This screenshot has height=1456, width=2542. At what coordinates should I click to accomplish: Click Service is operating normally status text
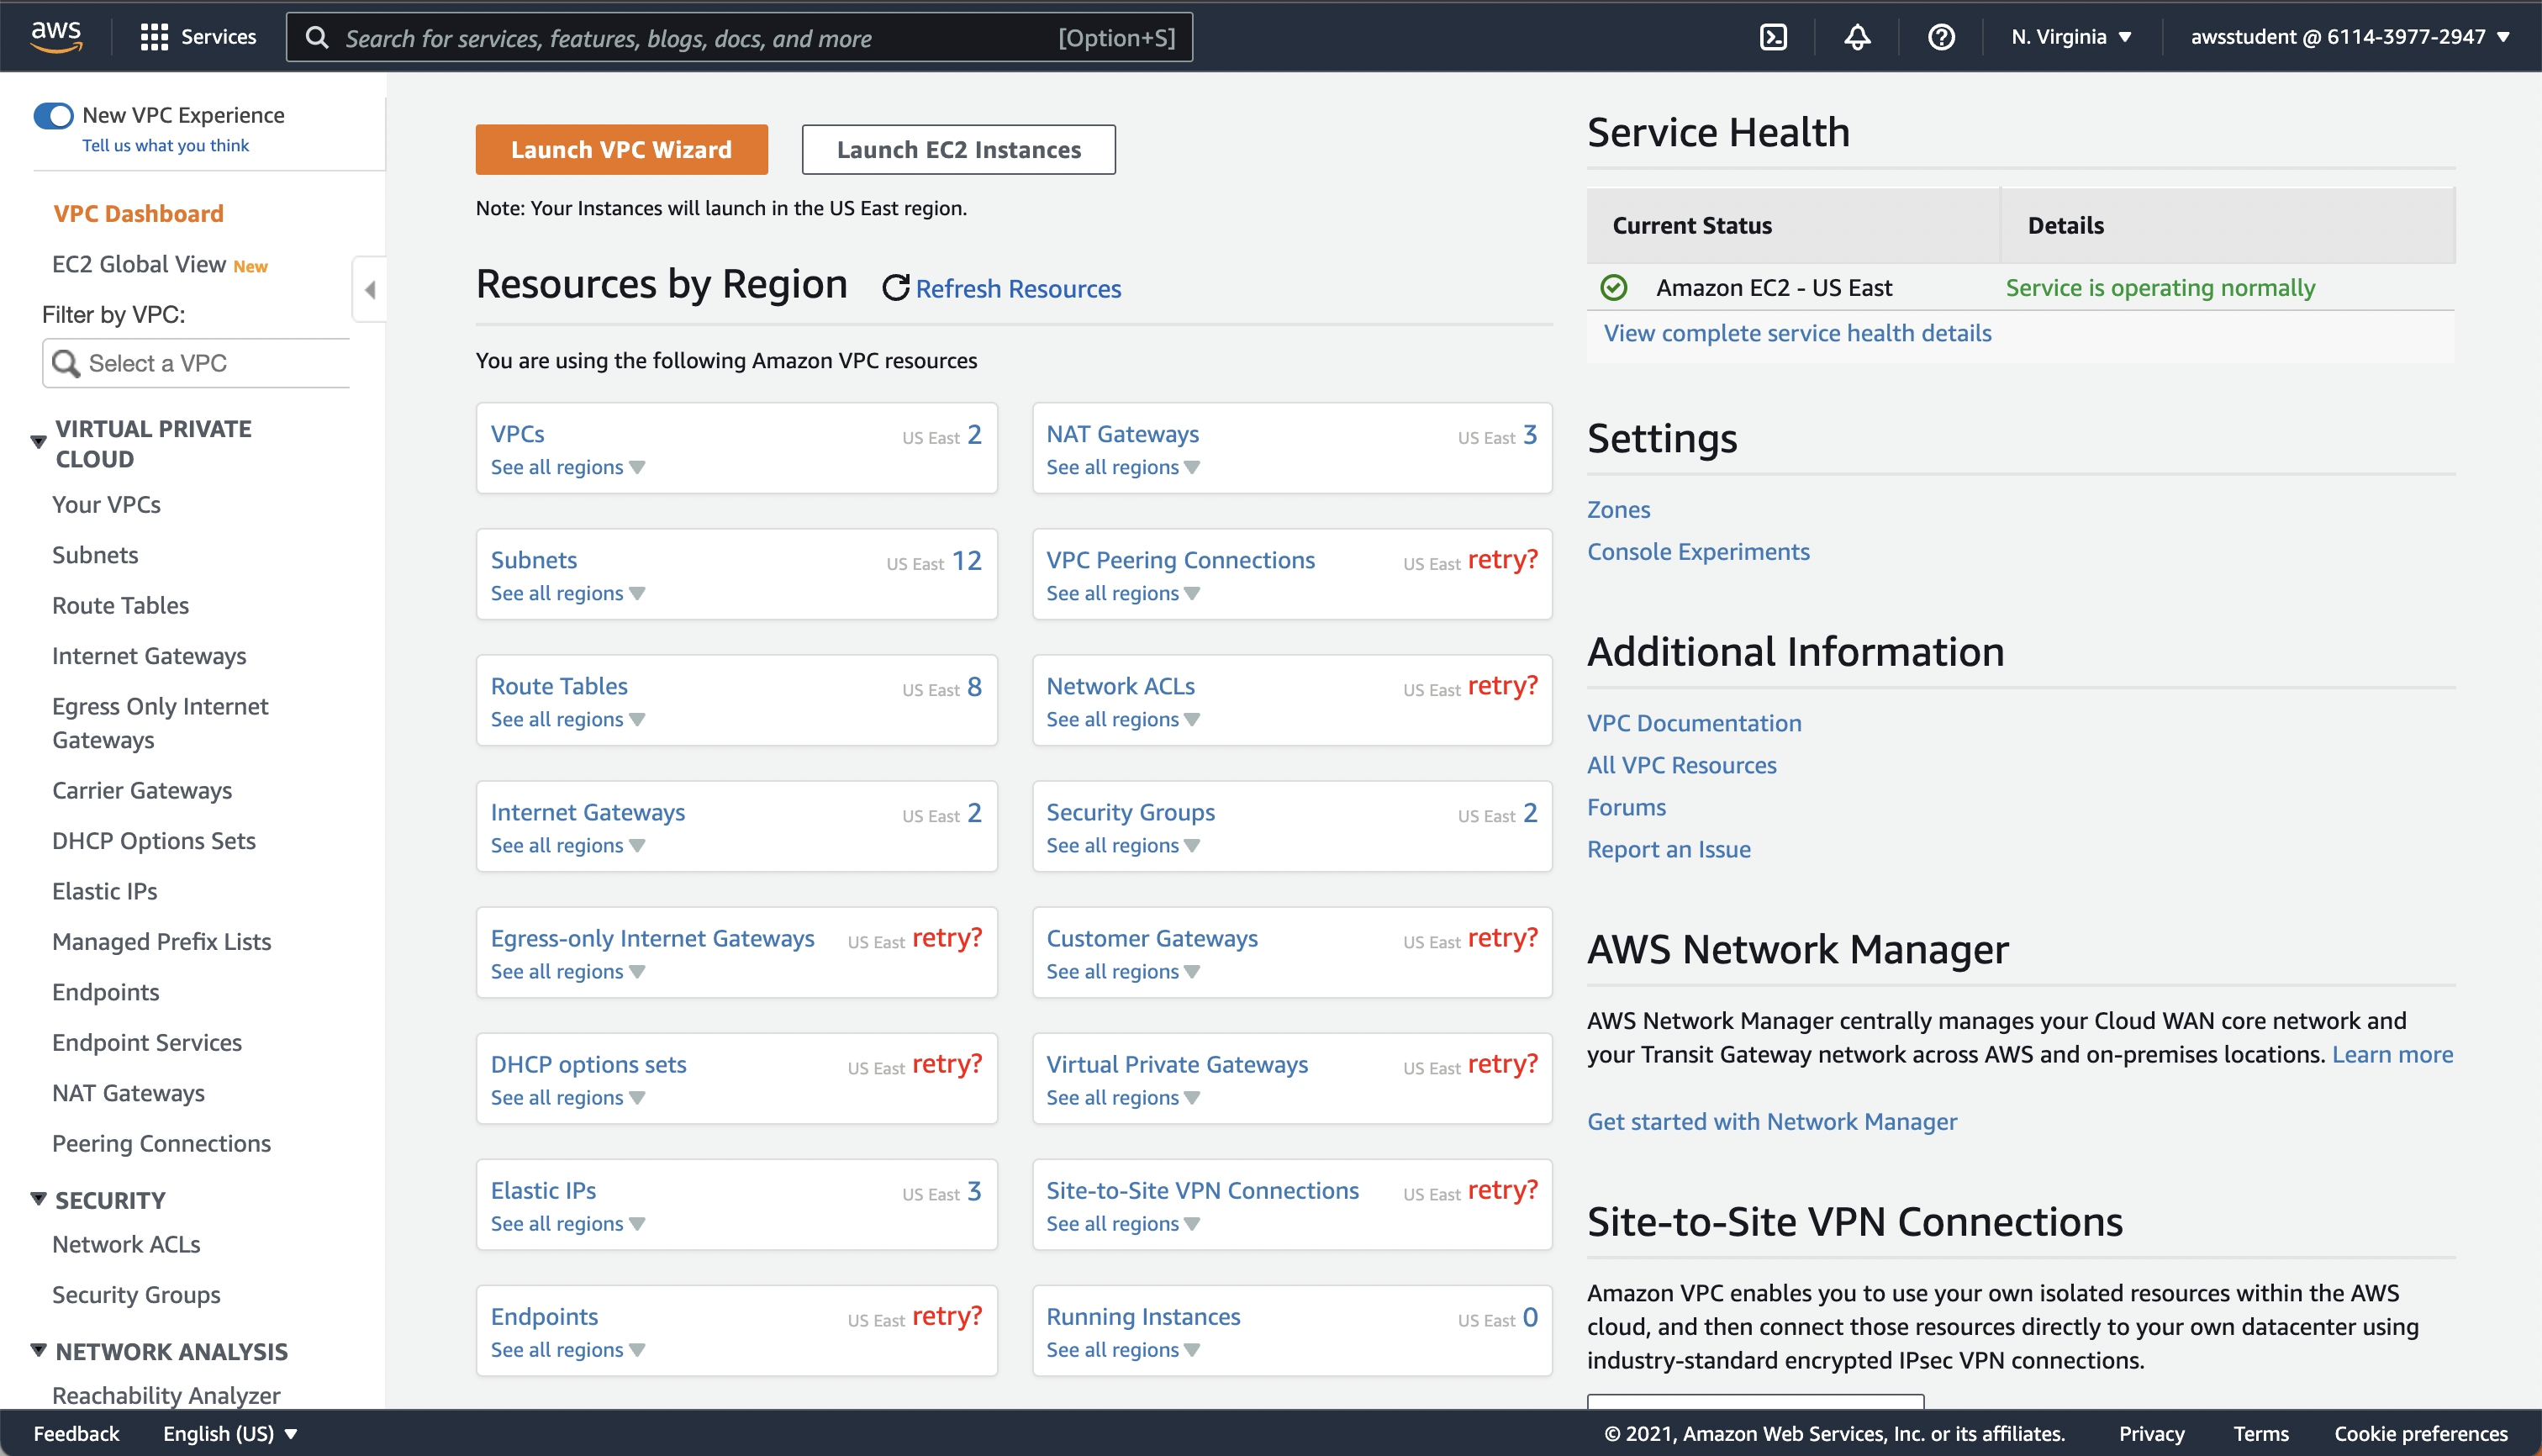(x=2160, y=288)
